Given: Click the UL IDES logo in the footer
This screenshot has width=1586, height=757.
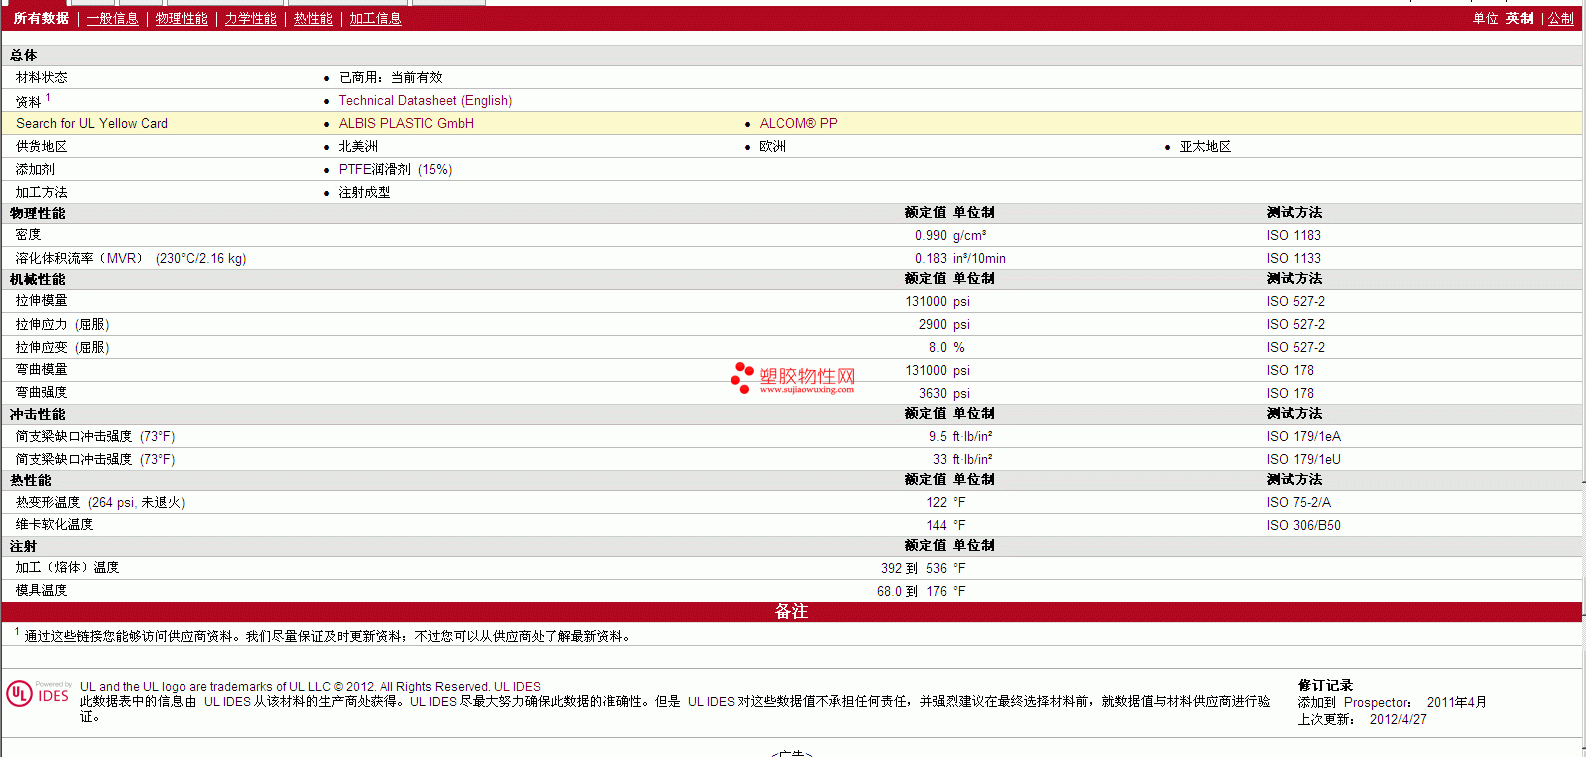Looking at the screenshot, I should click(x=38, y=694).
